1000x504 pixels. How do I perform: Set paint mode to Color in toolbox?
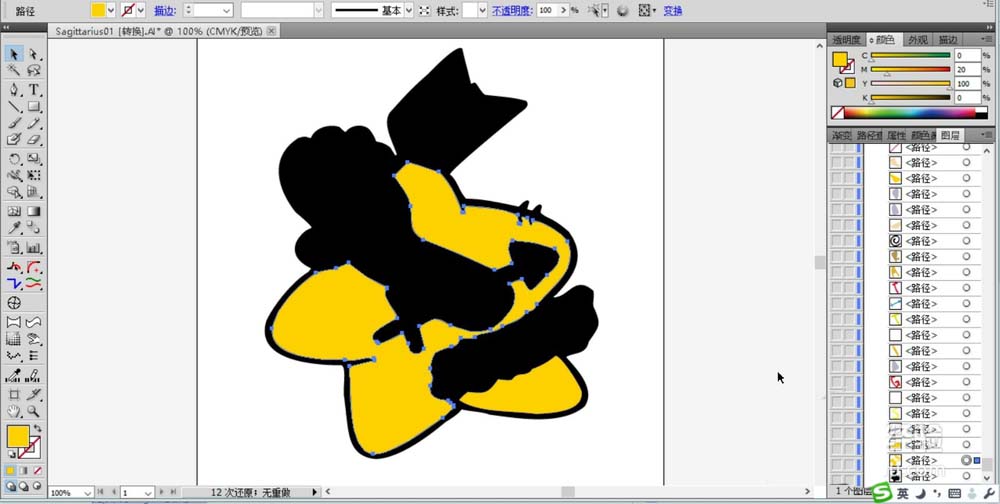pyautogui.click(x=10, y=471)
